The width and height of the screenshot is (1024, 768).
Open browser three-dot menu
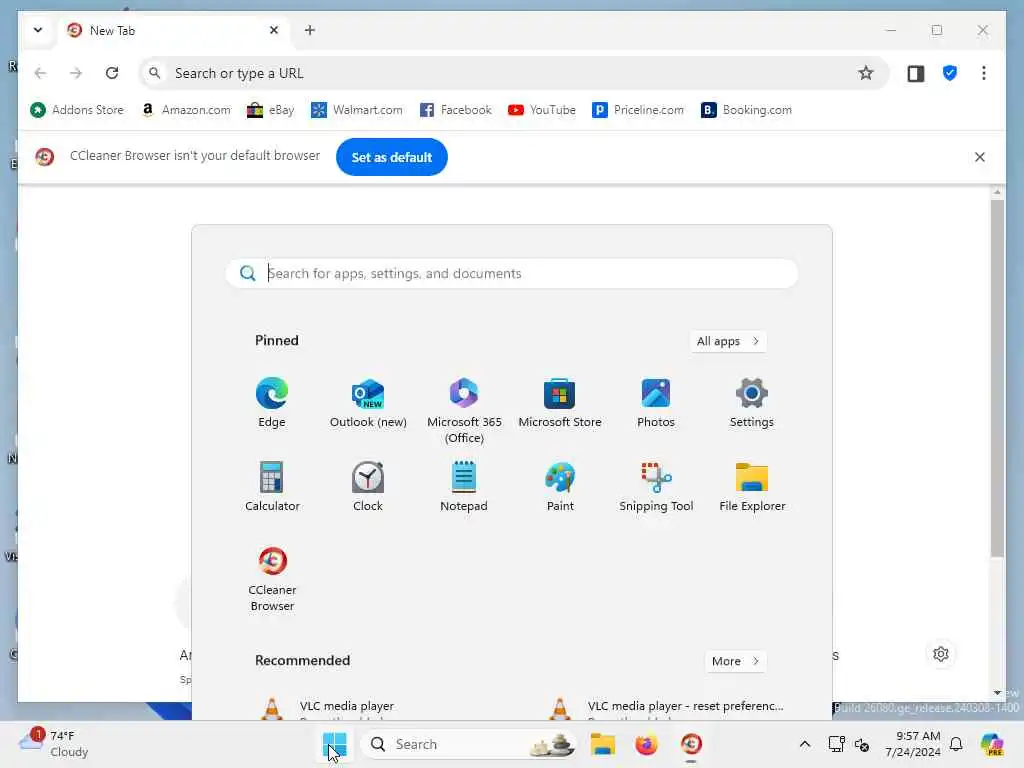click(984, 73)
